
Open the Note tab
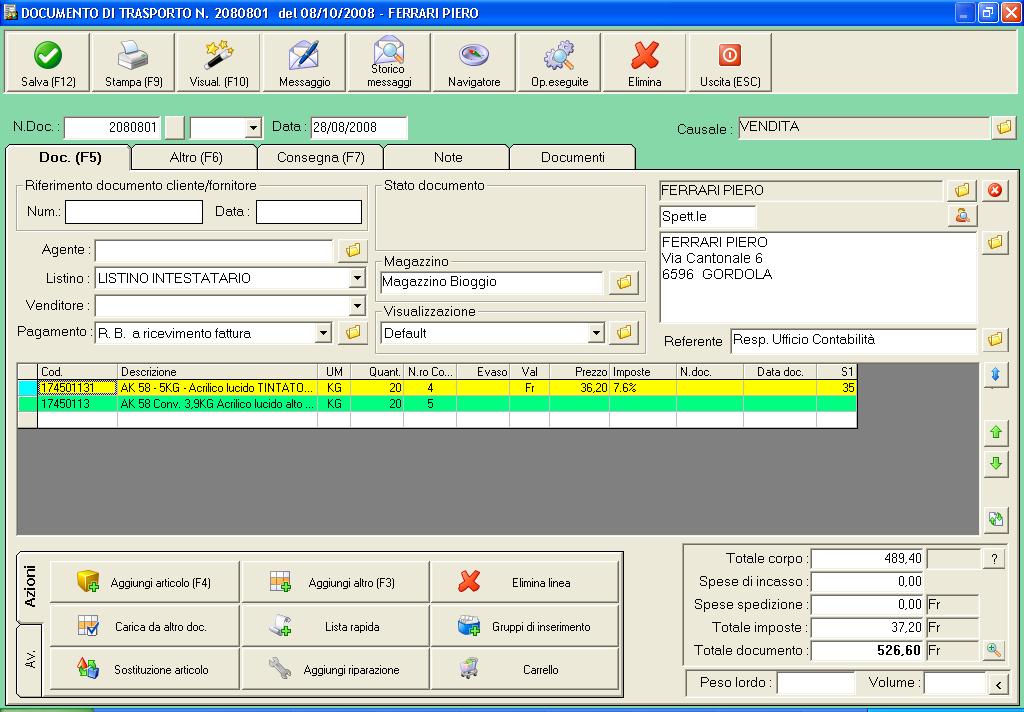point(447,157)
